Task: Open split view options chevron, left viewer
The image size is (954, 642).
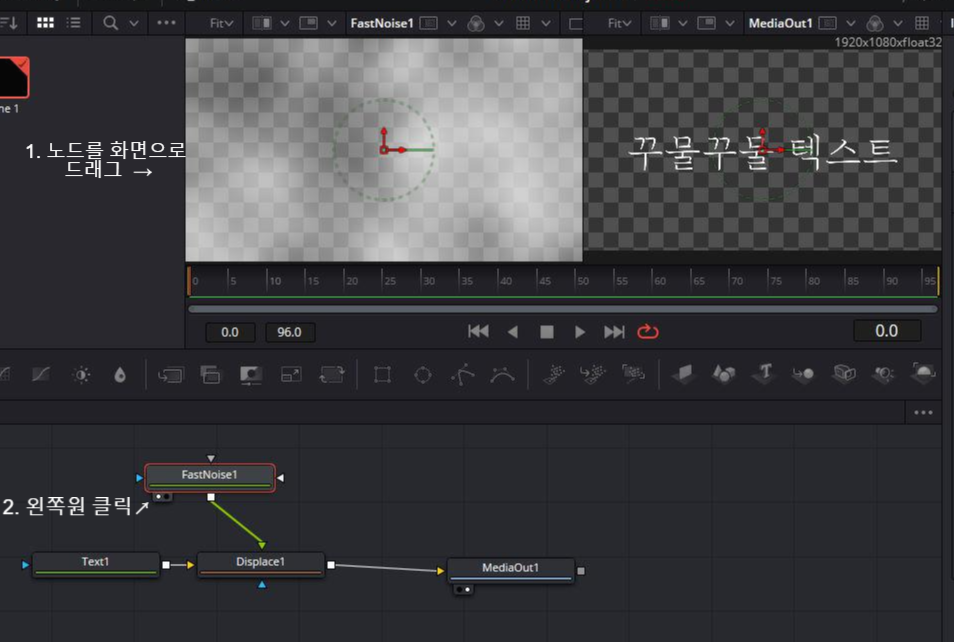Action: click(x=285, y=23)
